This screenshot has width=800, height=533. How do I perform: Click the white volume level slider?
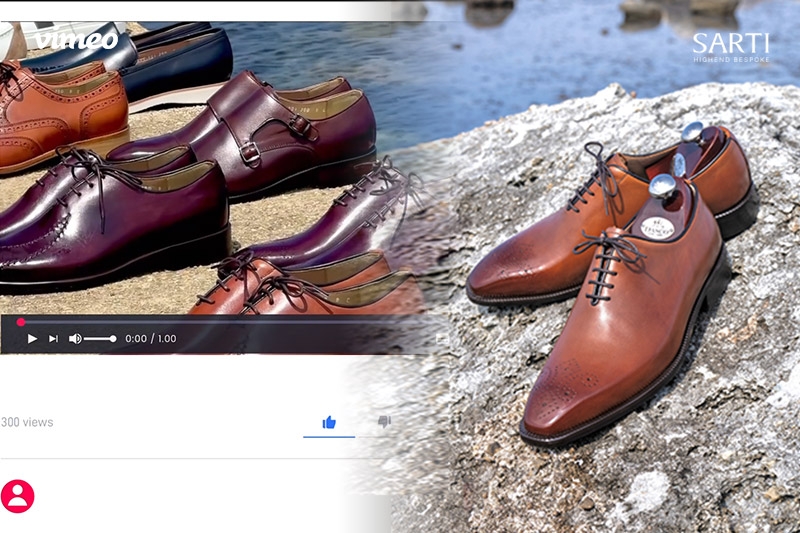(100, 339)
